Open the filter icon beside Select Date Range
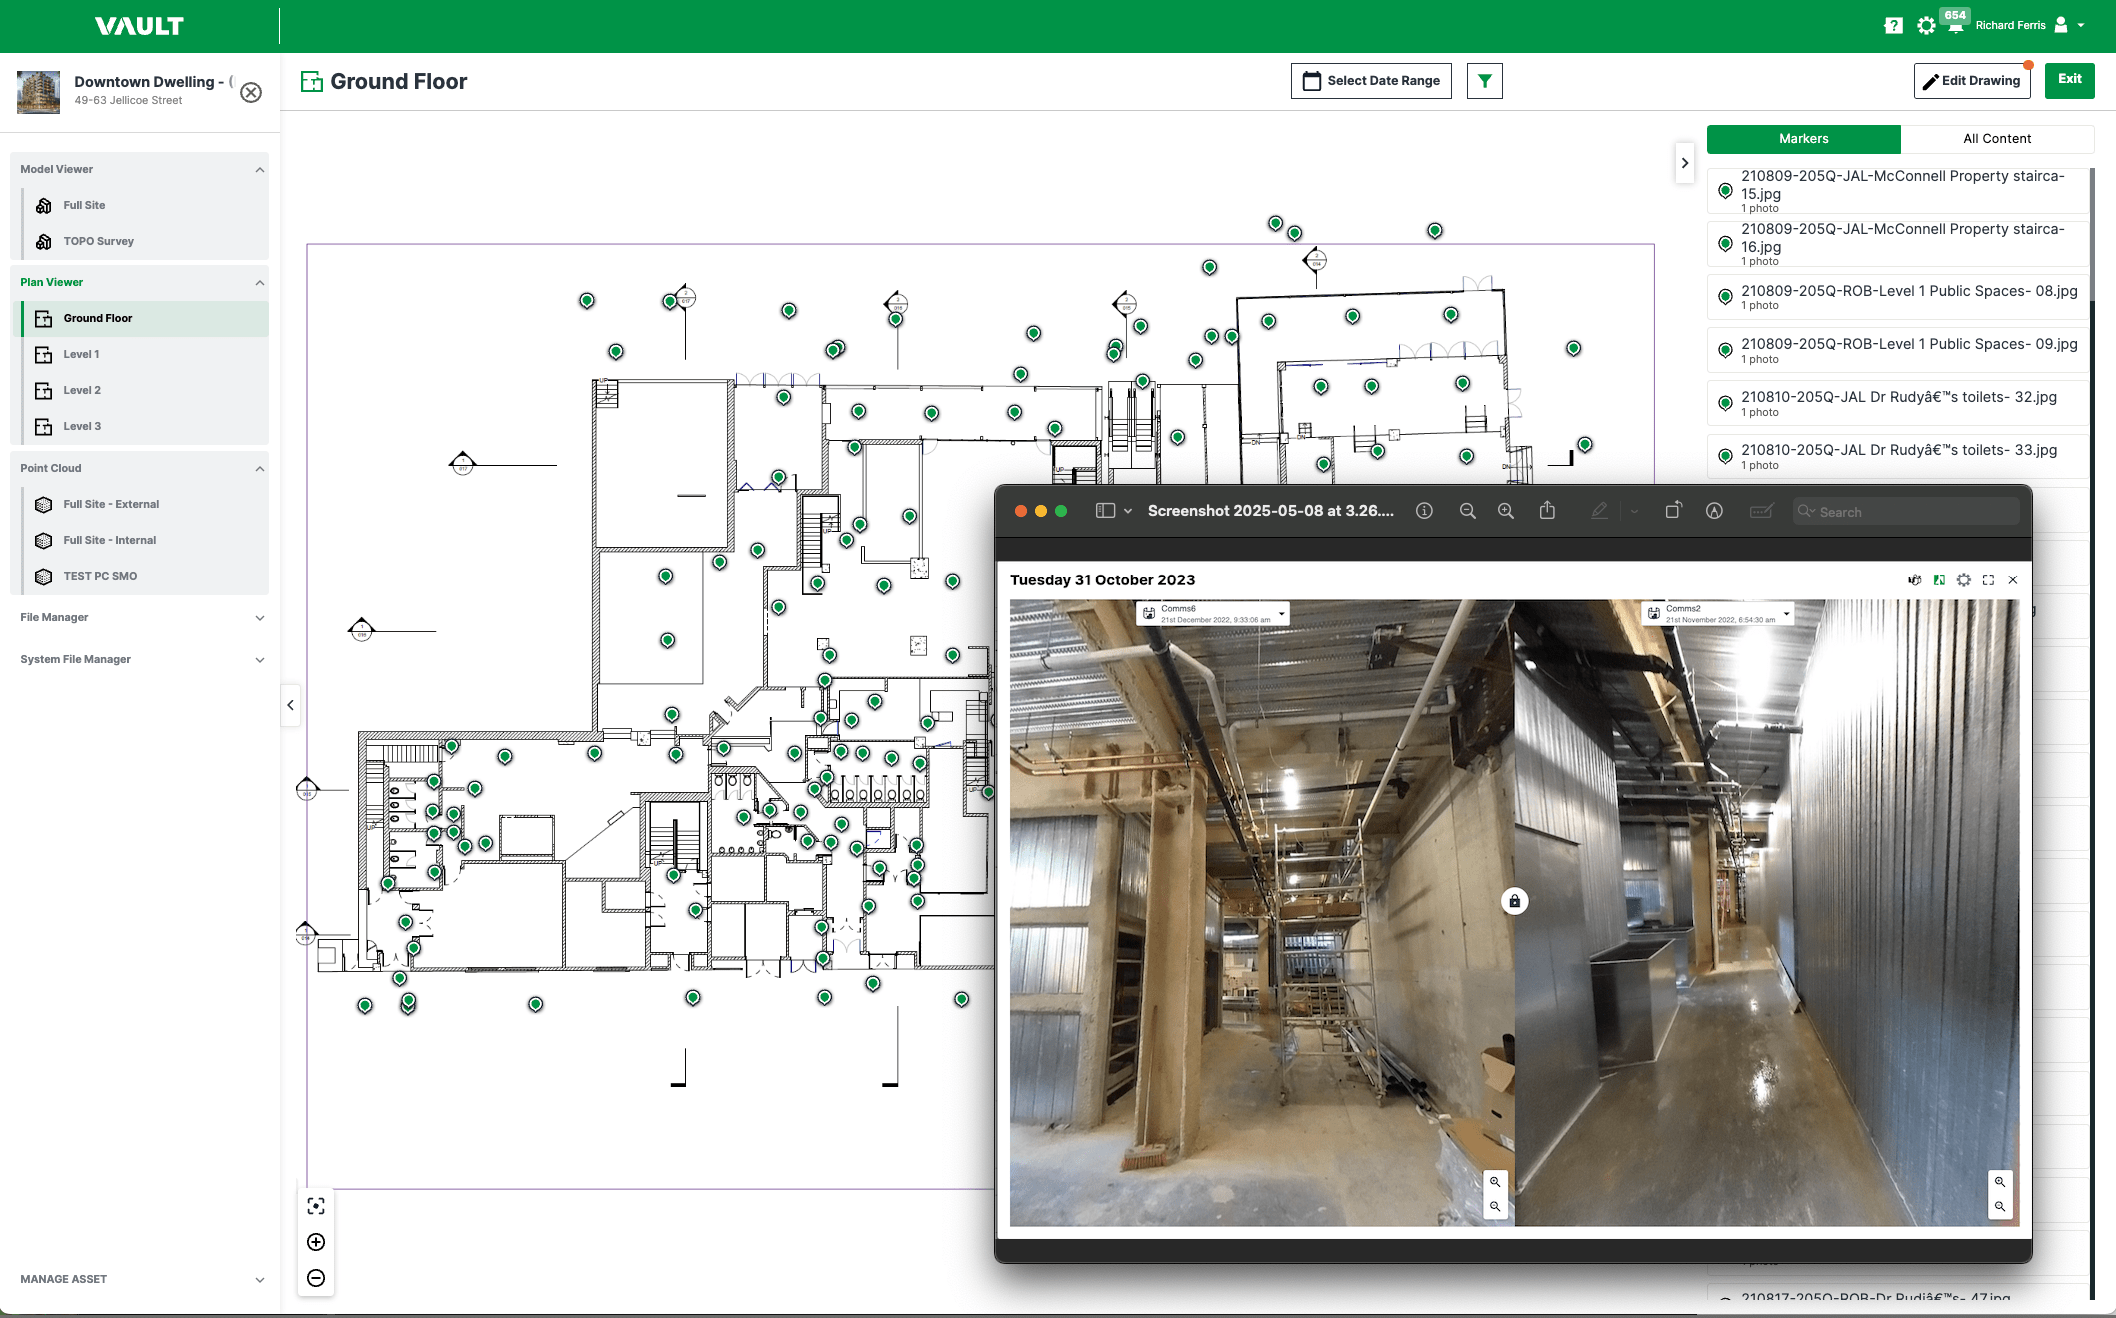 tap(1484, 81)
